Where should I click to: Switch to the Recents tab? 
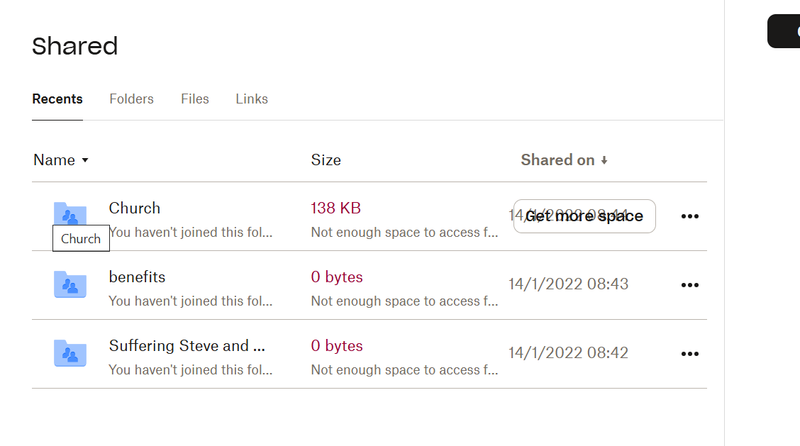[x=57, y=99]
